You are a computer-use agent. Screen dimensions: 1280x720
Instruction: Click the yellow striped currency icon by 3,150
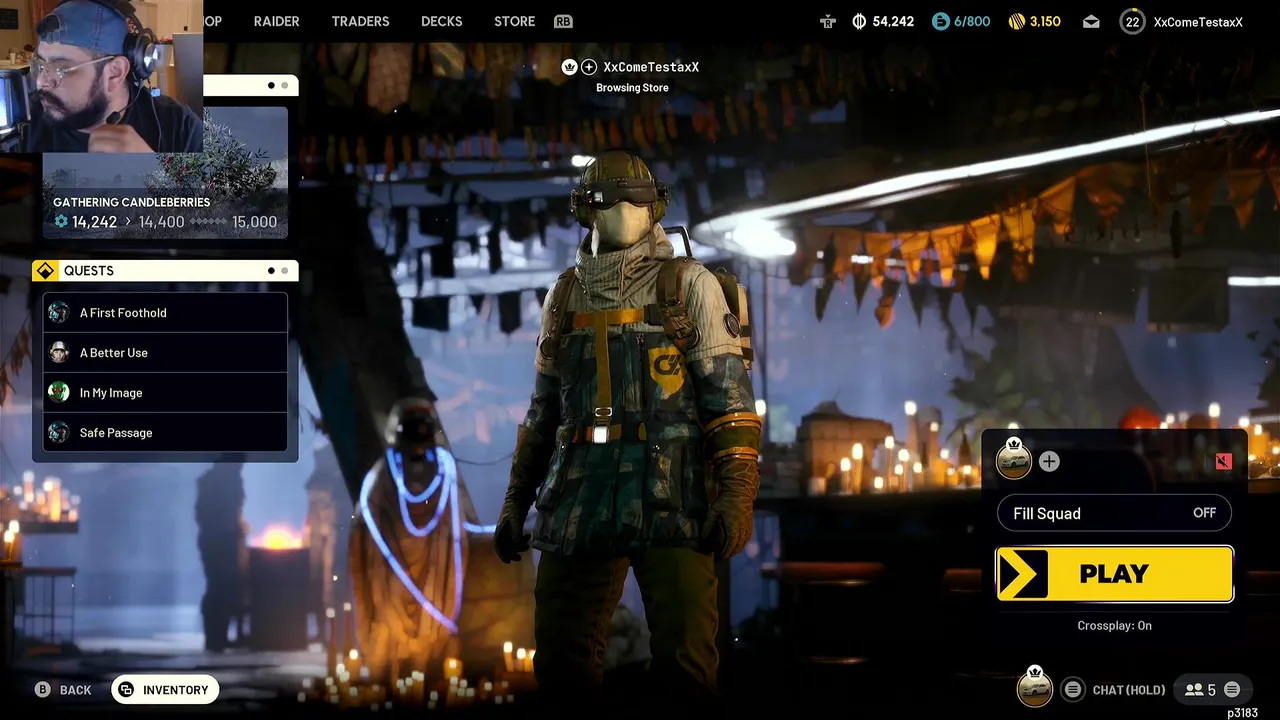pos(1017,21)
